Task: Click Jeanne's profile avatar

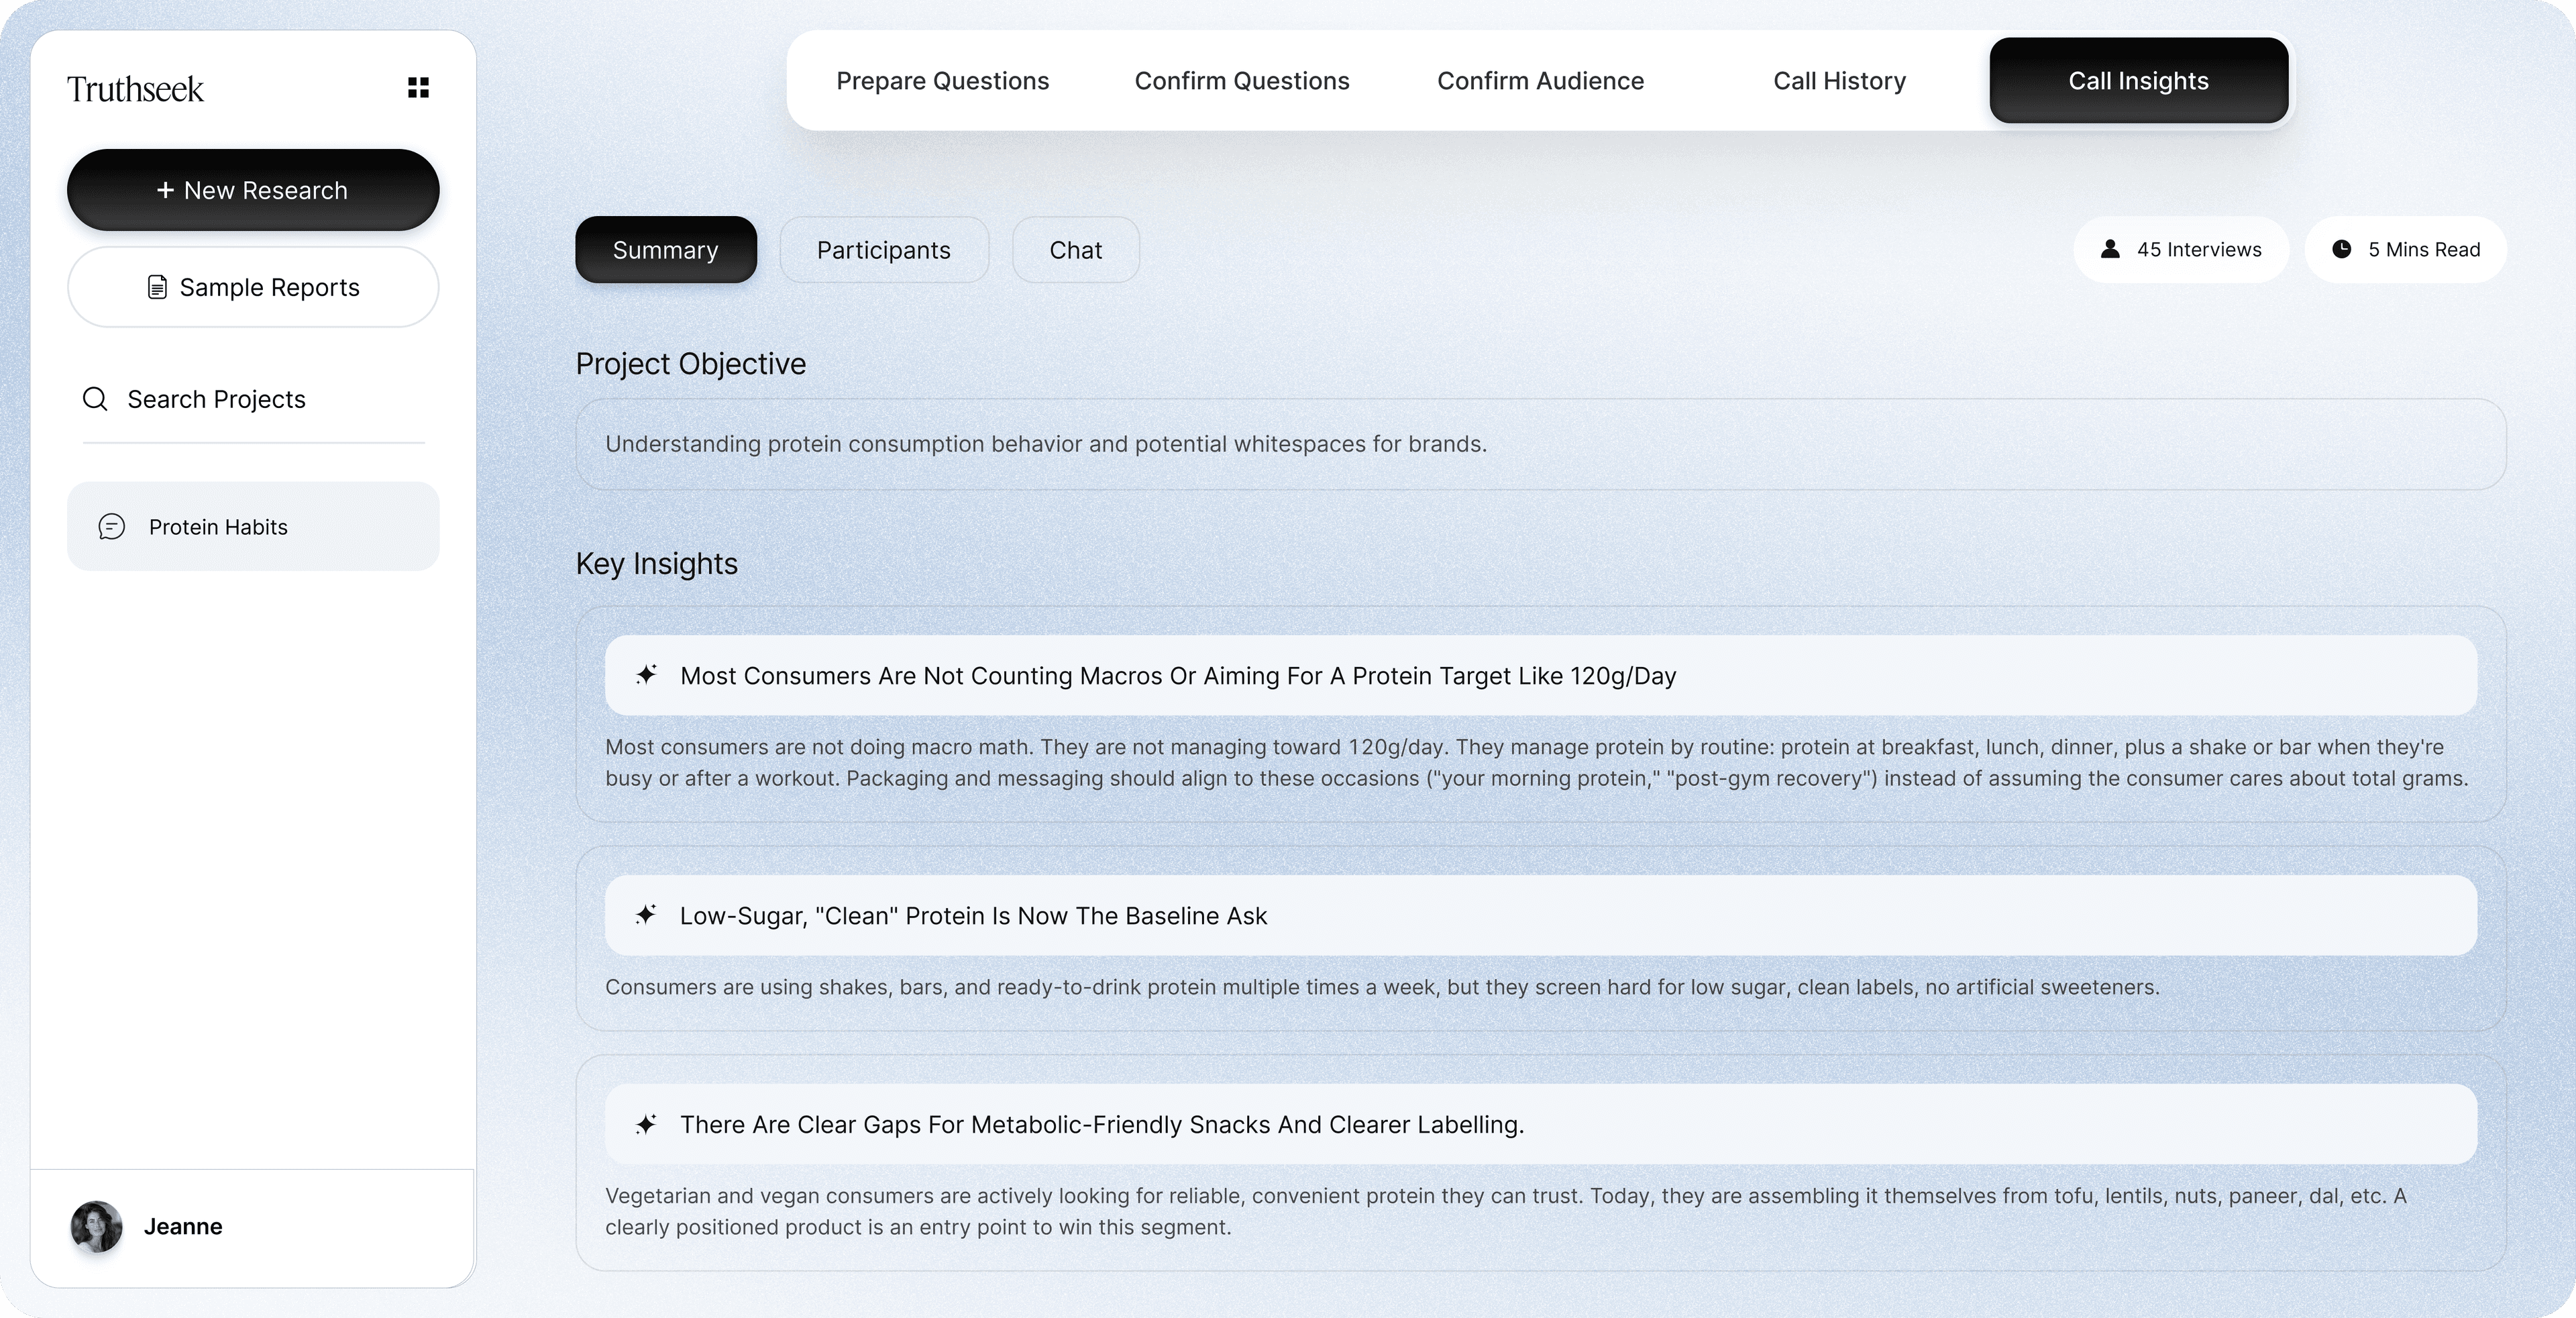Action: (96, 1226)
